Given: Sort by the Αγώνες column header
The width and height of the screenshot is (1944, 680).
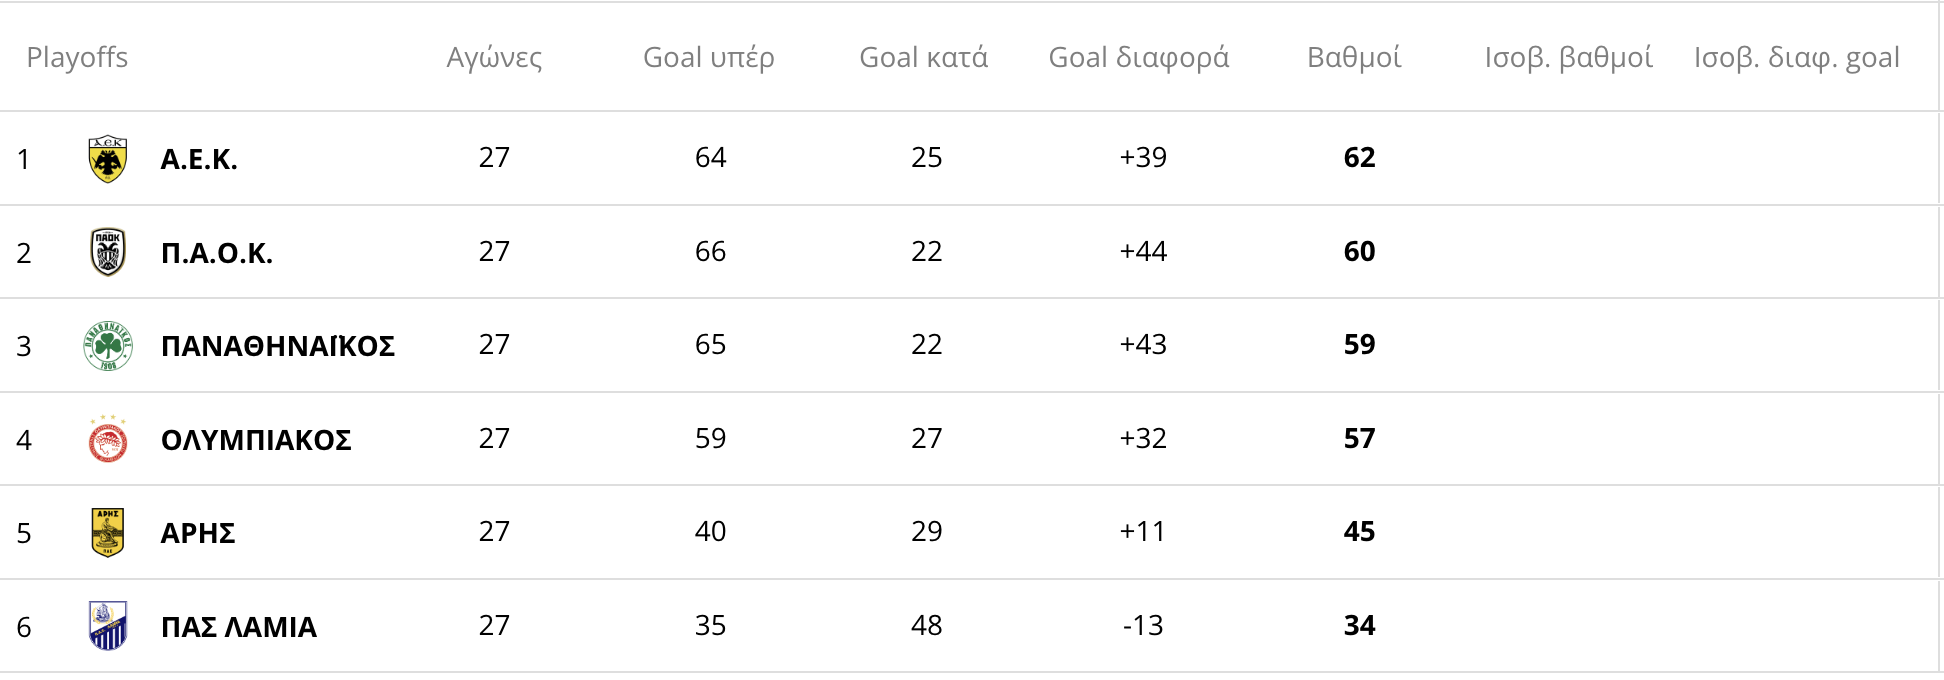Looking at the screenshot, I should coord(494,58).
